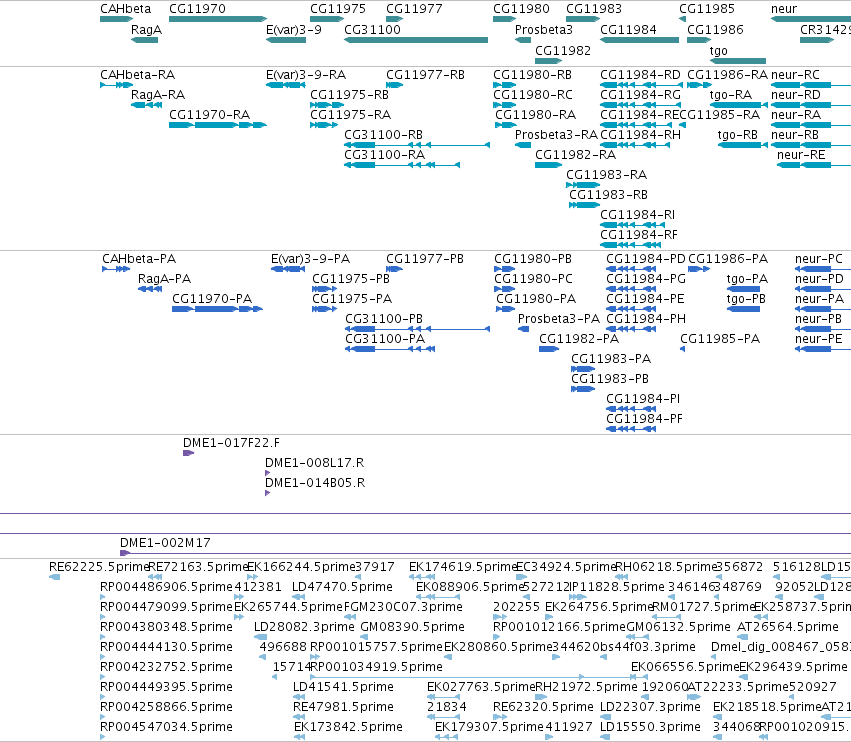Screen dimensions: 851x742
Task: Open the DME1-002M17 BAC feature
Action: click(x=485, y=553)
